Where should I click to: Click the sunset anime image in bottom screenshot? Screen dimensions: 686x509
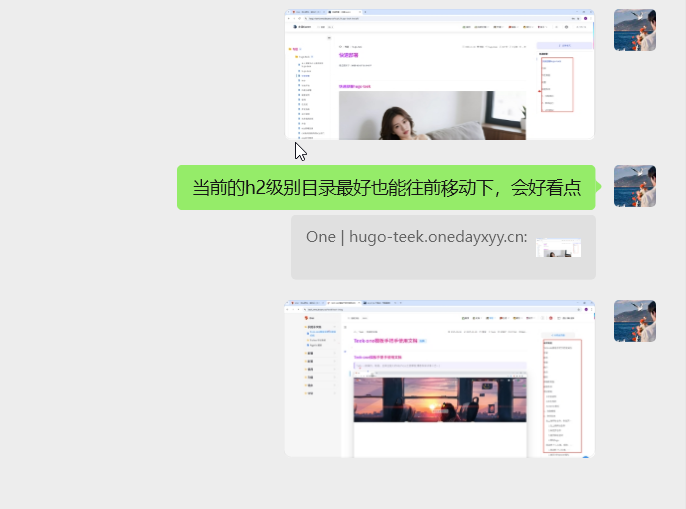439,400
